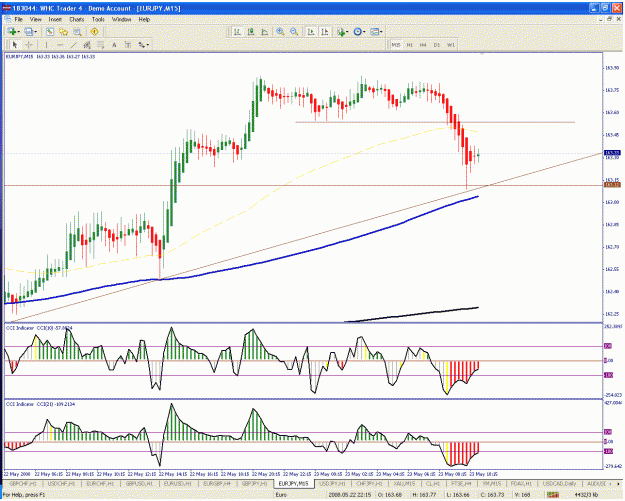Switch to the USDCAD,Daily chart tab
625x501 pixels.
tap(559, 484)
